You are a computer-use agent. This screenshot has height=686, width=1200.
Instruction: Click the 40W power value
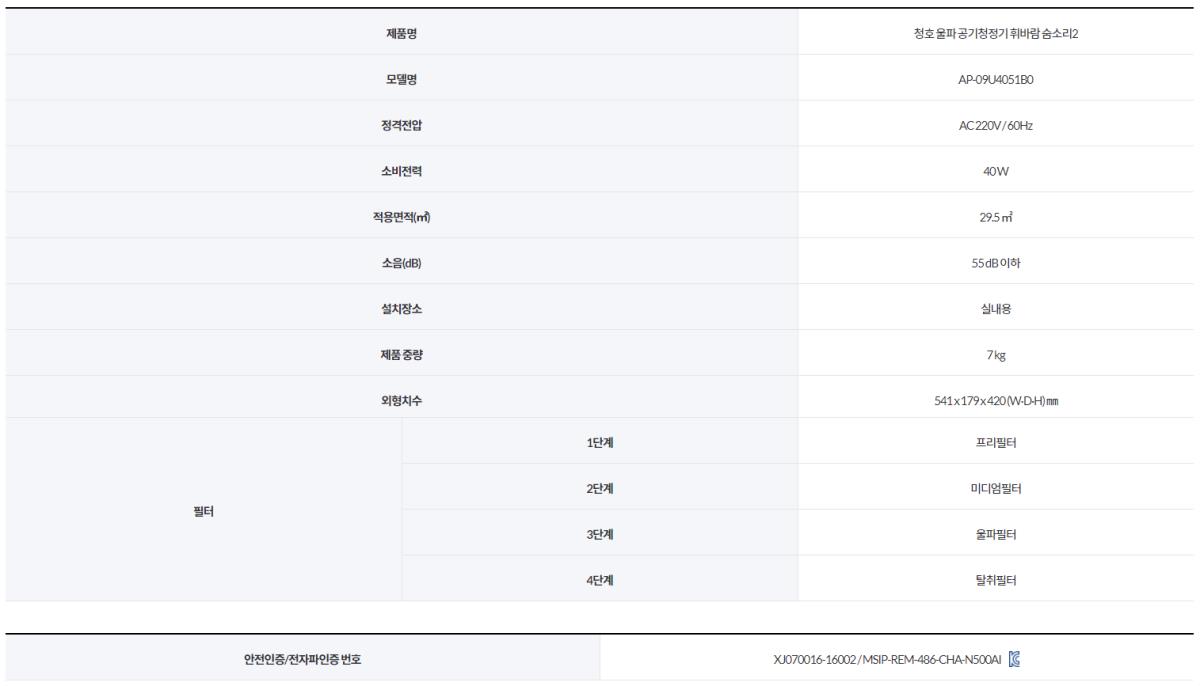[995, 171]
